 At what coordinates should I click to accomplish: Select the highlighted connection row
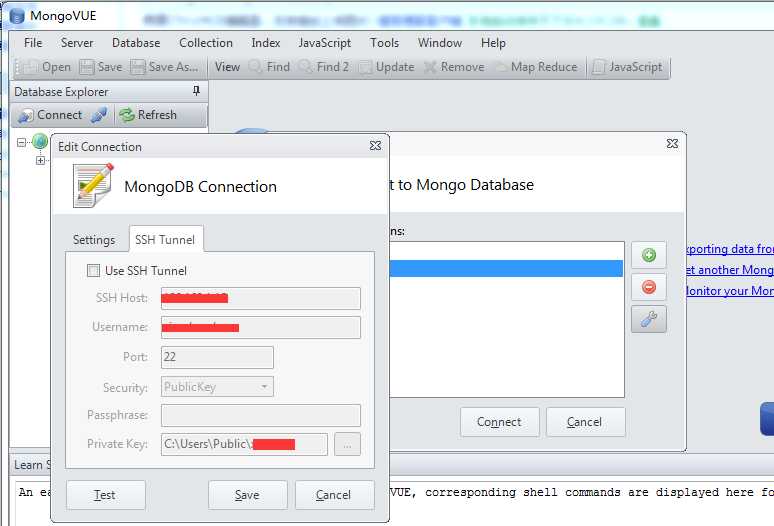pyautogui.click(x=506, y=268)
